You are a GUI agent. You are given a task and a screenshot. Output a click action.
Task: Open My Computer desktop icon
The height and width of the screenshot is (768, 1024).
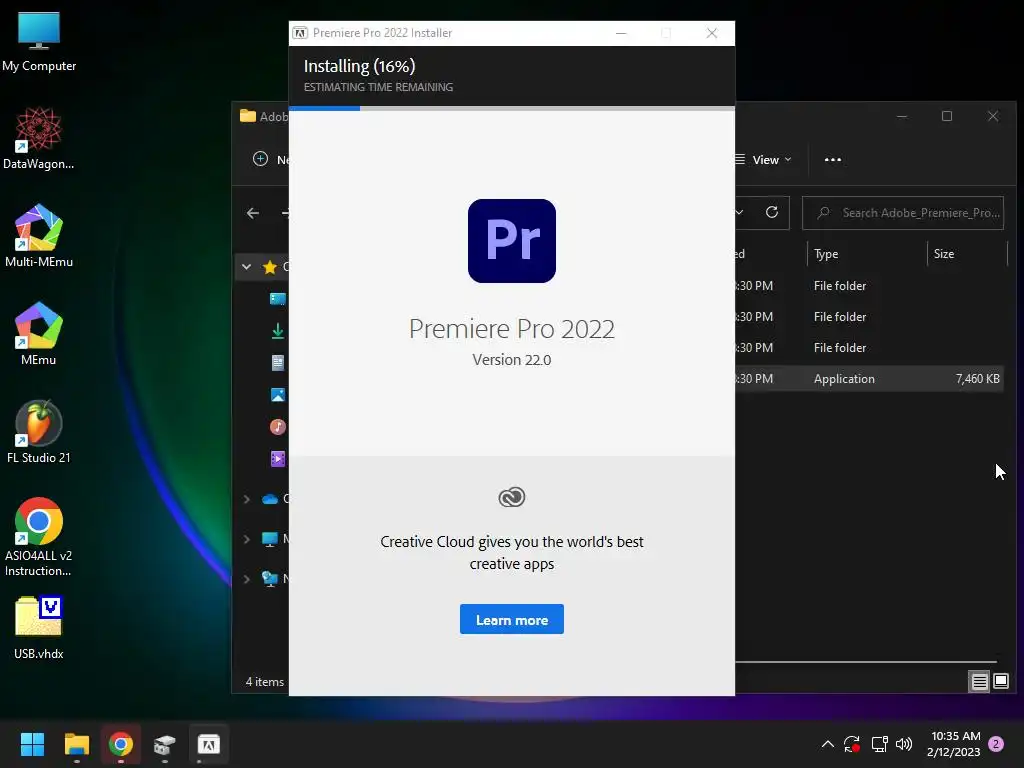(39, 42)
